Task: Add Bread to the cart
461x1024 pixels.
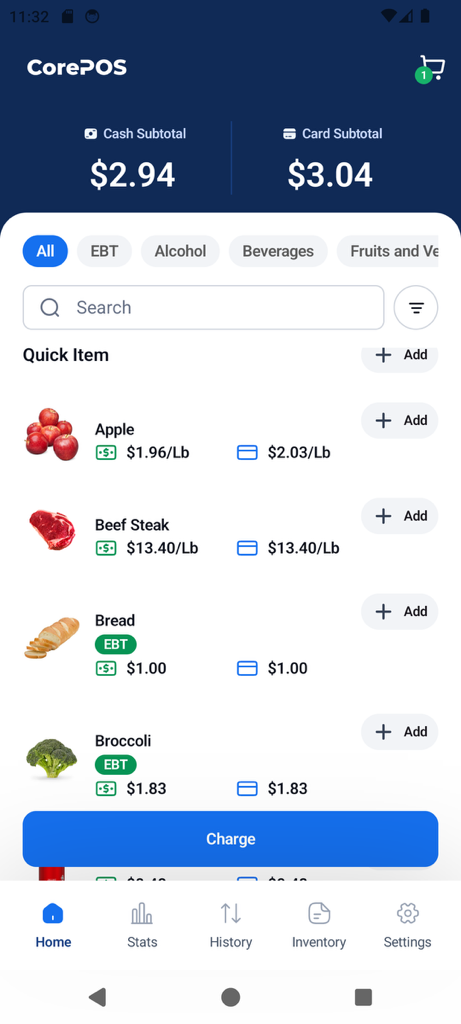Action: 400,612
